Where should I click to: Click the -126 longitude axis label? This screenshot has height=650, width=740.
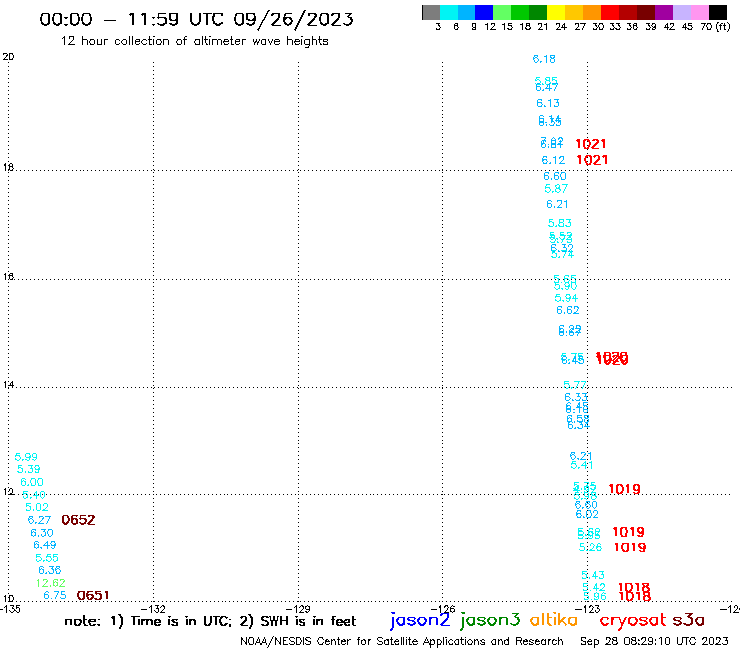[443, 609]
